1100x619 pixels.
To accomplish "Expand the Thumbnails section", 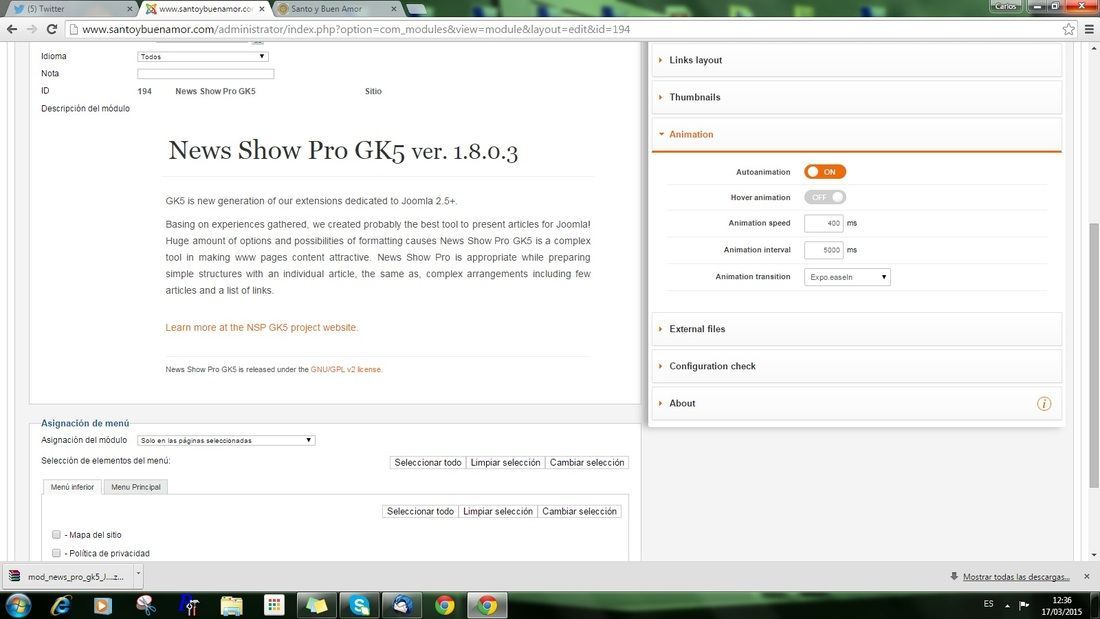I will 857,98.
